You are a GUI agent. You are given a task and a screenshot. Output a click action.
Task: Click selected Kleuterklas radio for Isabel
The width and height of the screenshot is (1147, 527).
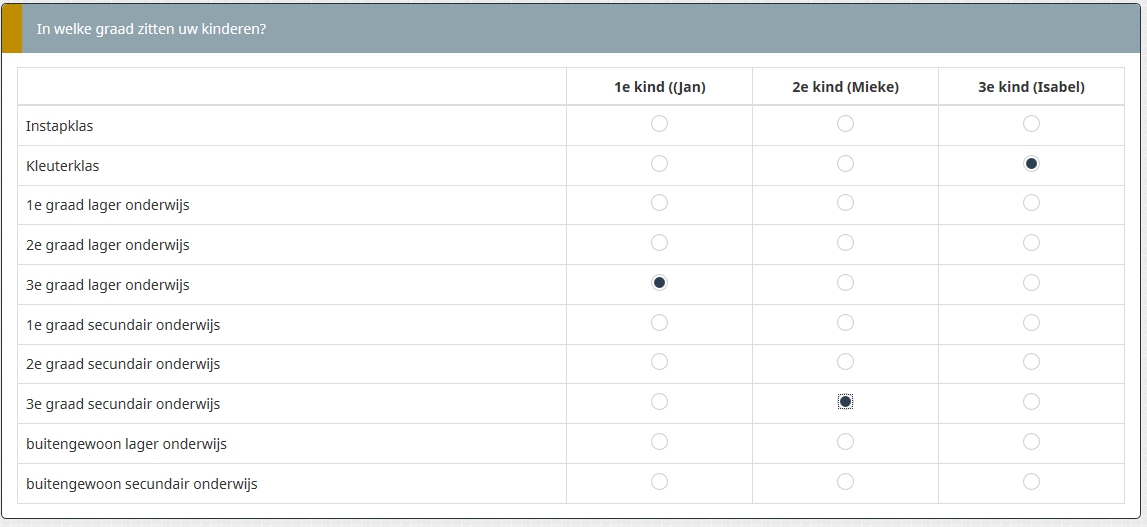[x=1031, y=163]
